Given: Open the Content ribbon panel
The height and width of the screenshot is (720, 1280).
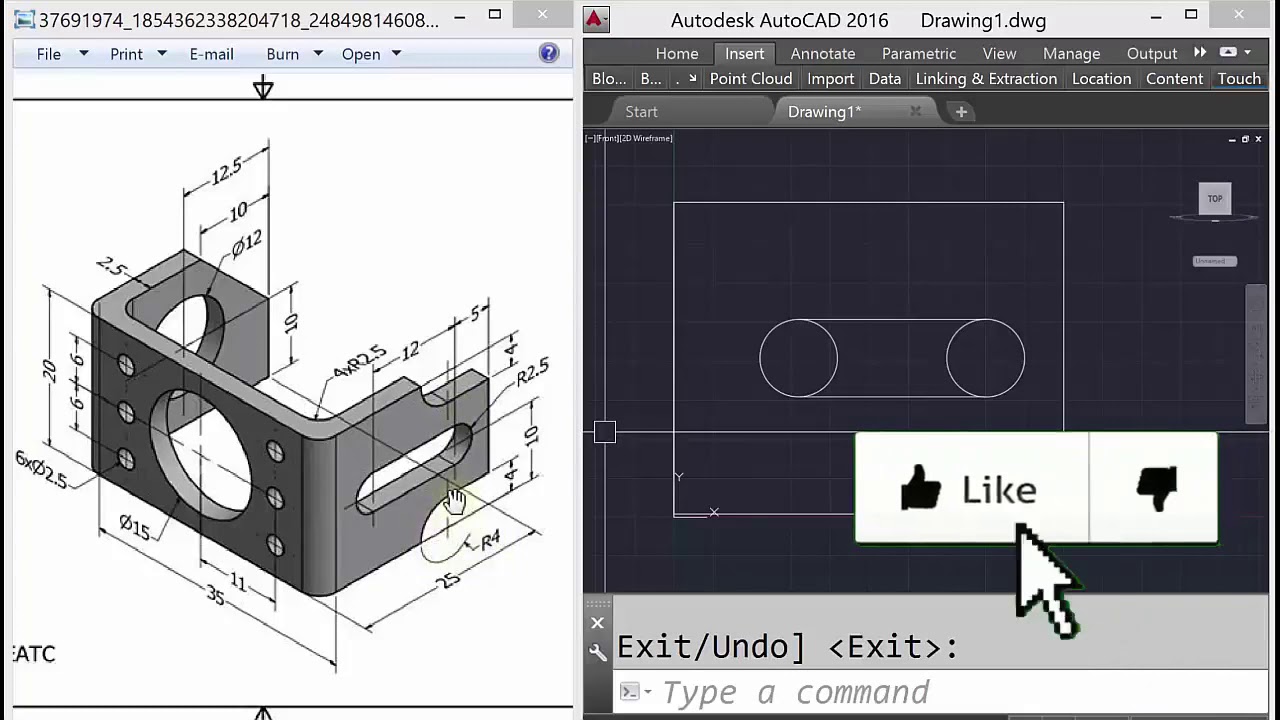Looking at the screenshot, I should (1174, 79).
